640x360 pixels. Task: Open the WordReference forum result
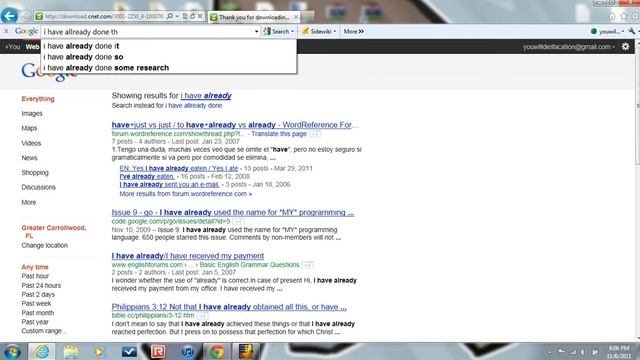pos(236,125)
